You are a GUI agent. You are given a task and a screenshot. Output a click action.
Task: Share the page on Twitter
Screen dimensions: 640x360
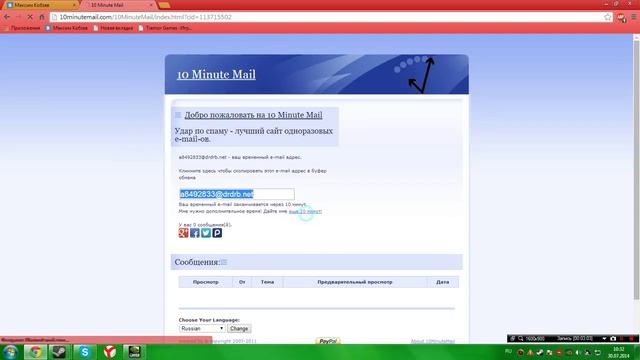[206, 233]
